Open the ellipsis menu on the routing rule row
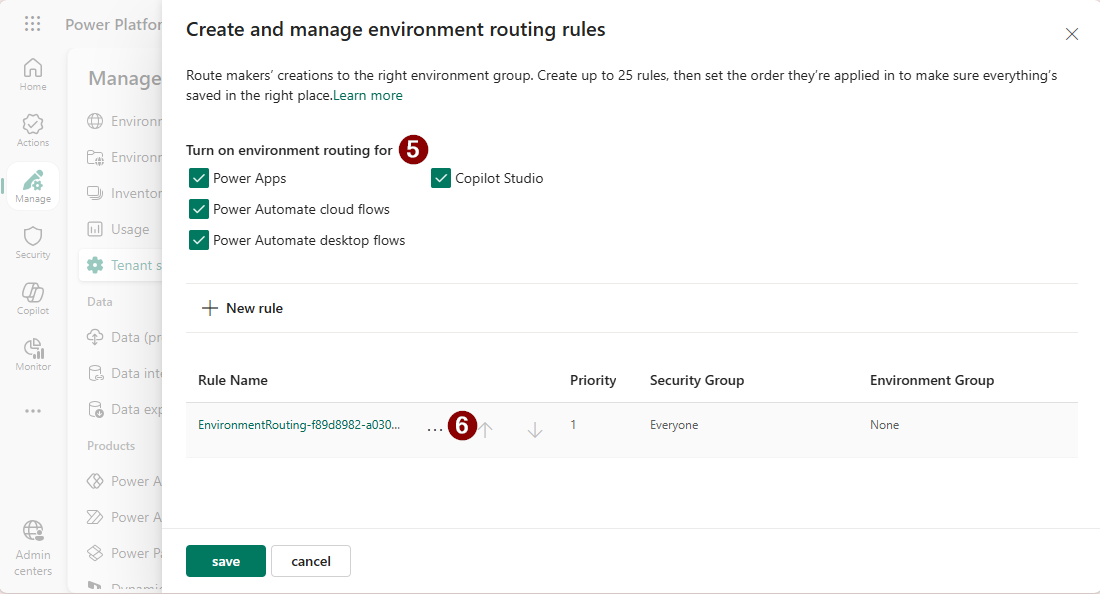 (434, 425)
